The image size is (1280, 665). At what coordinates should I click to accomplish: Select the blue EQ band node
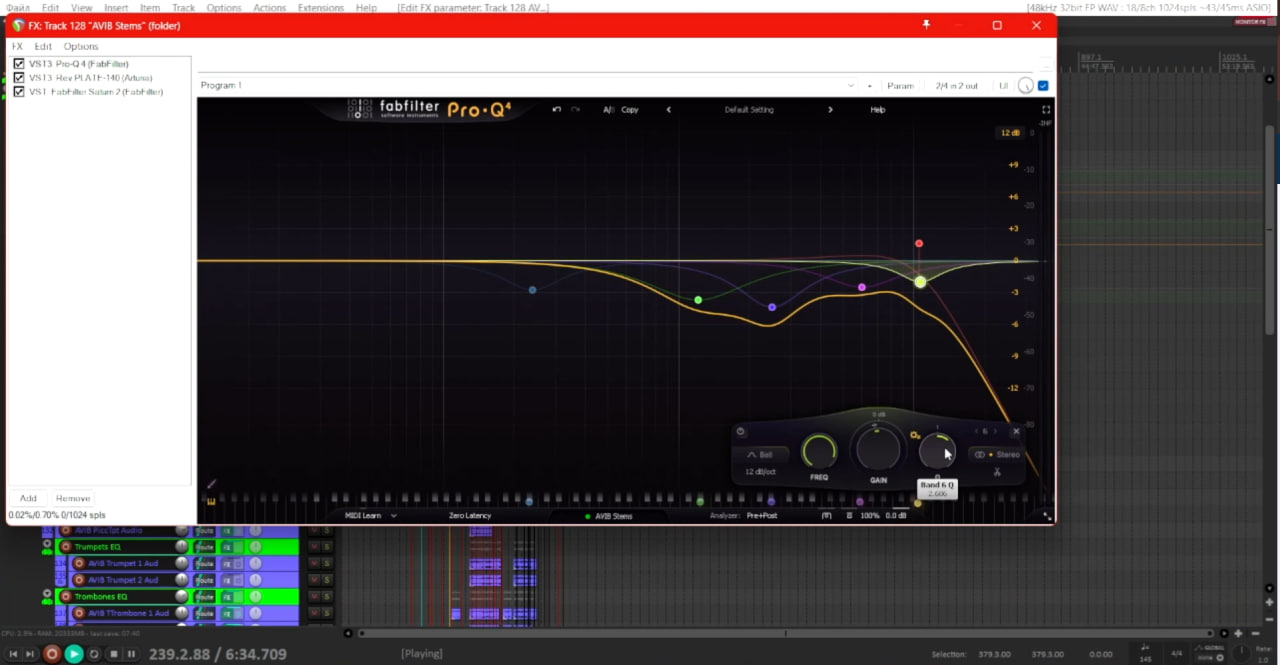[532, 290]
